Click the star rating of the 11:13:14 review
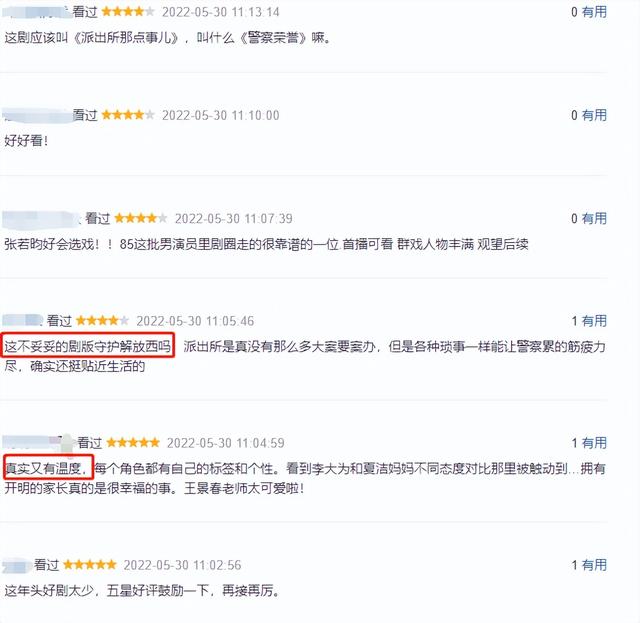 [128, 12]
